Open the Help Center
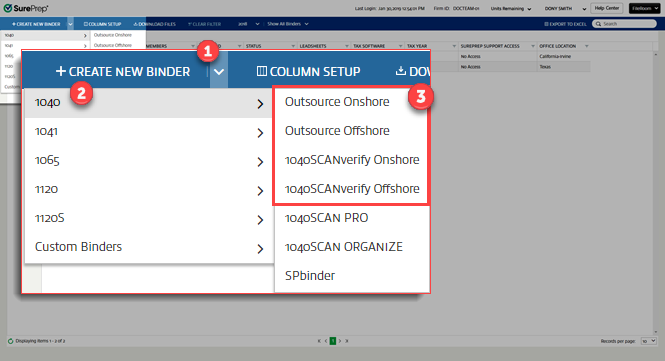The height and width of the screenshot is (361, 665). 607,8
